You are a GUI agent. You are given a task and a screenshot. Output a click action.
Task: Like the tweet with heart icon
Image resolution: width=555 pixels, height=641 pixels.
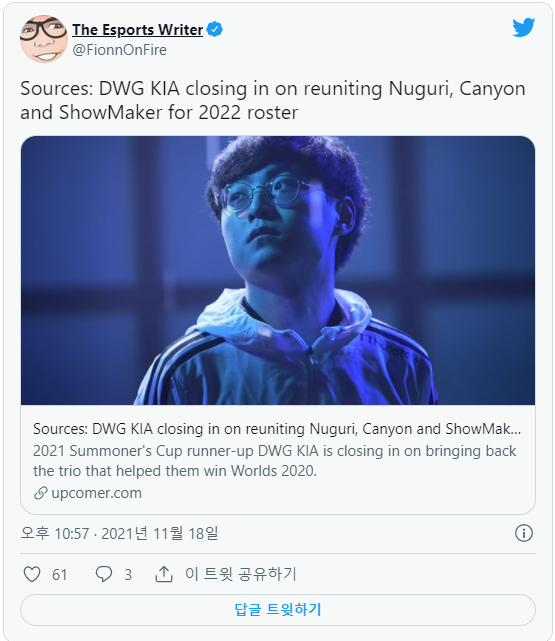tap(32, 574)
